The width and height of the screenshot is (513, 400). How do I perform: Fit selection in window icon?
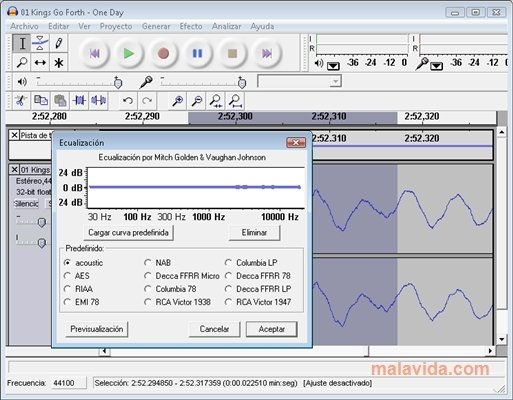tap(216, 100)
